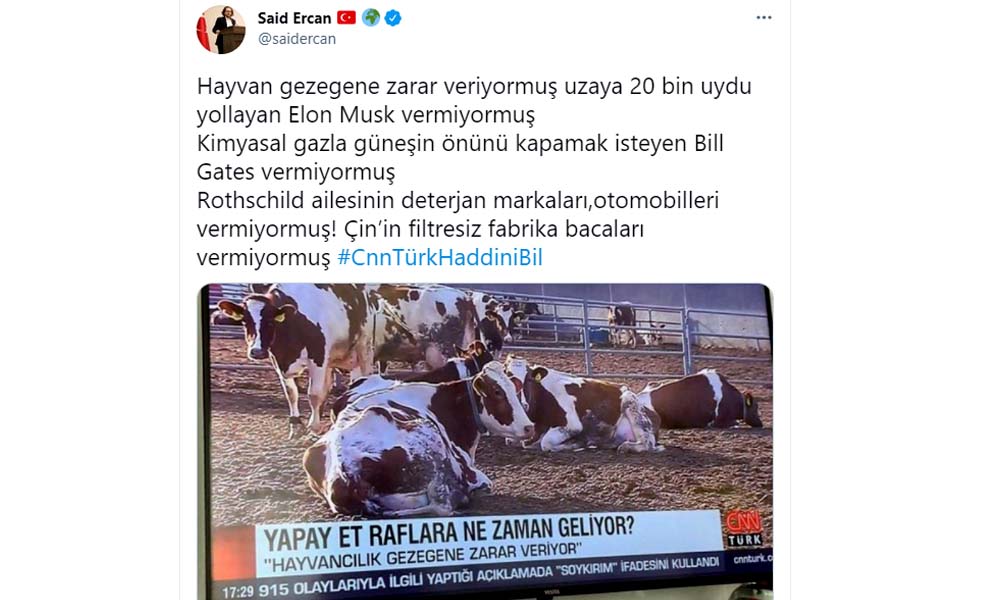Visit the @saidercan handle link
Image resolution: width=1000 pixels, height=600 pixels.
pos(297,39)
